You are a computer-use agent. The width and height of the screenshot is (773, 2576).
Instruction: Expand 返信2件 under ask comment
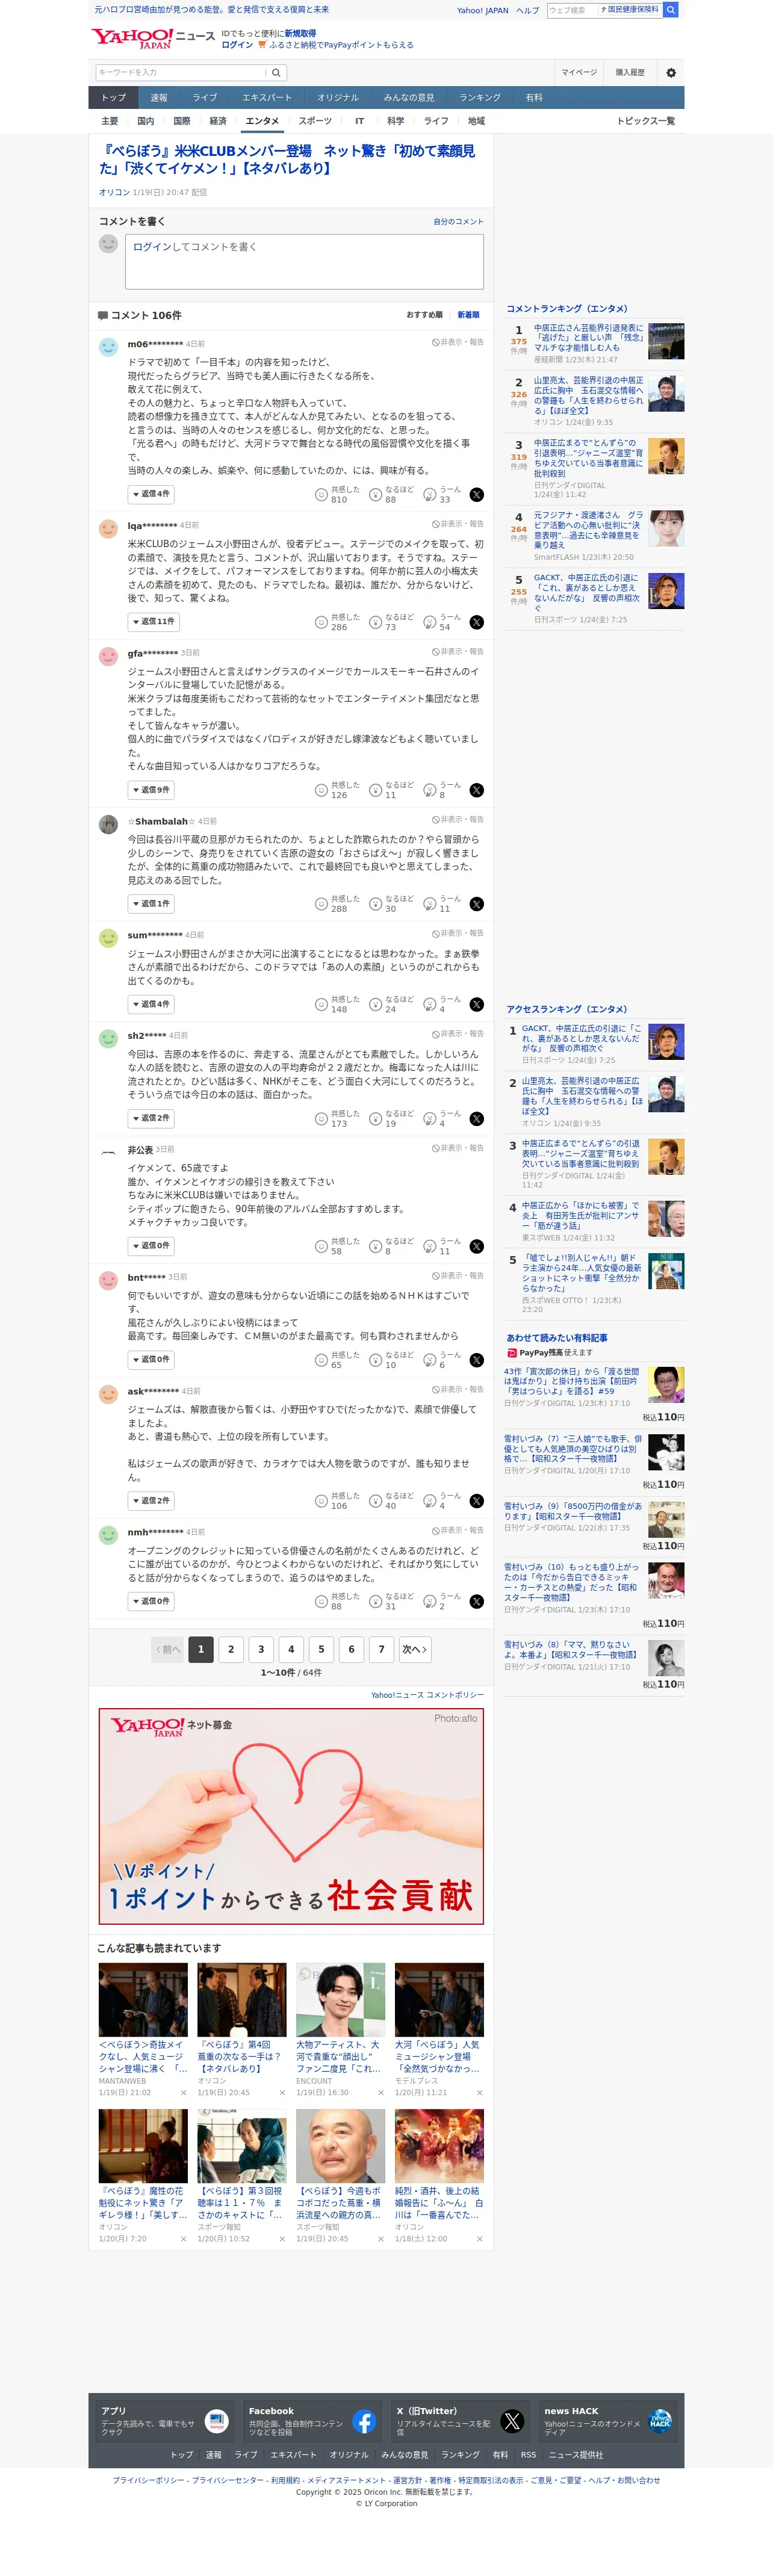coord(151,1500)
